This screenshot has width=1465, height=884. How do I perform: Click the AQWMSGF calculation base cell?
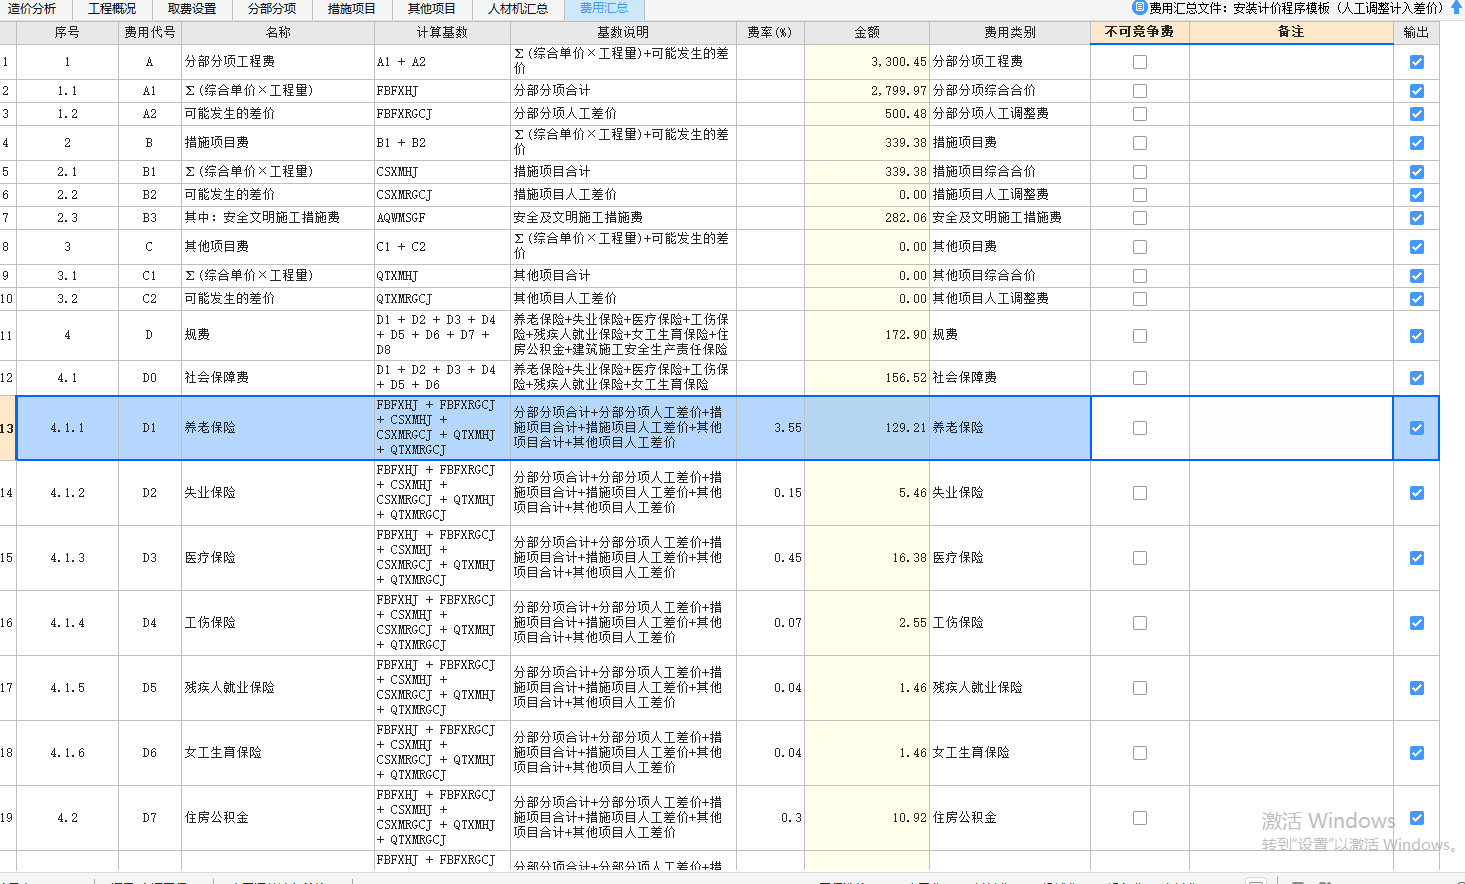[x=442, y=218]
